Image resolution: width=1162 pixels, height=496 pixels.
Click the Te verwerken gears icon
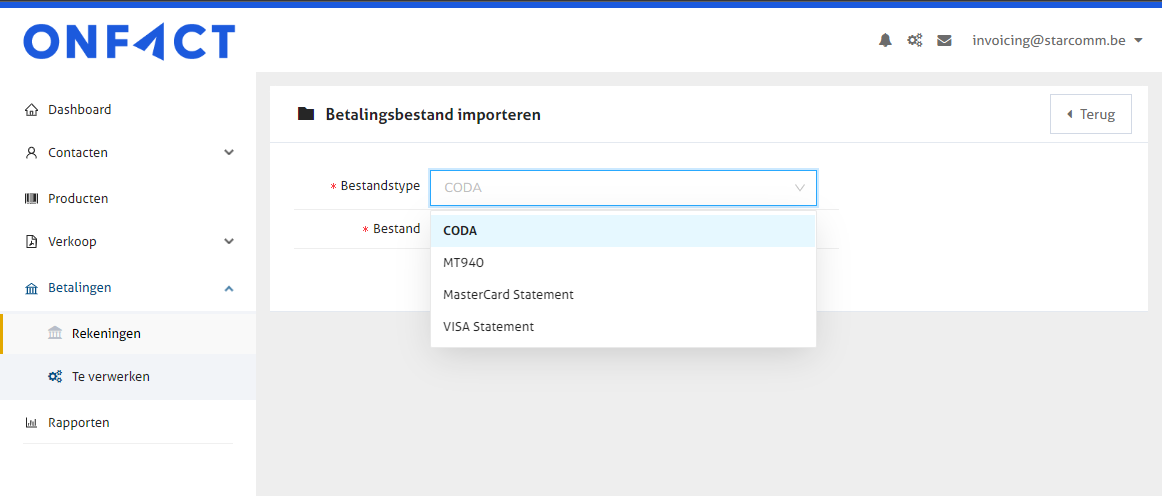coord(55,377)
